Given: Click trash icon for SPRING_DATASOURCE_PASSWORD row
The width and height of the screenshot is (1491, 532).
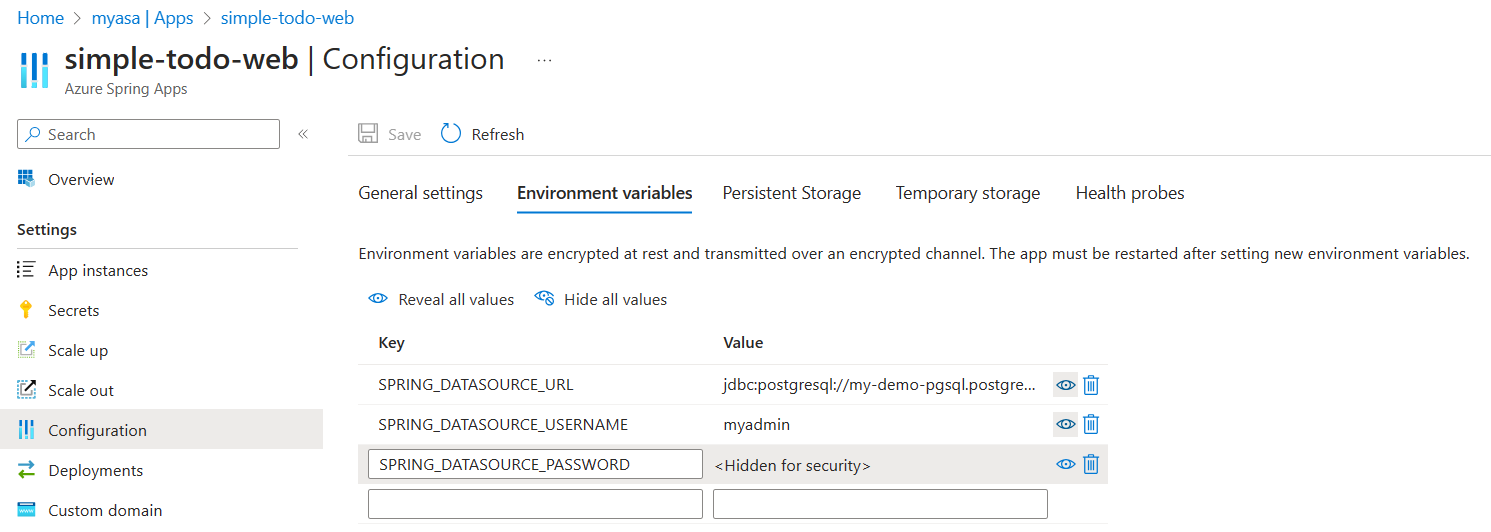Looking at the screenshot, I should [x=1091, y=464].
